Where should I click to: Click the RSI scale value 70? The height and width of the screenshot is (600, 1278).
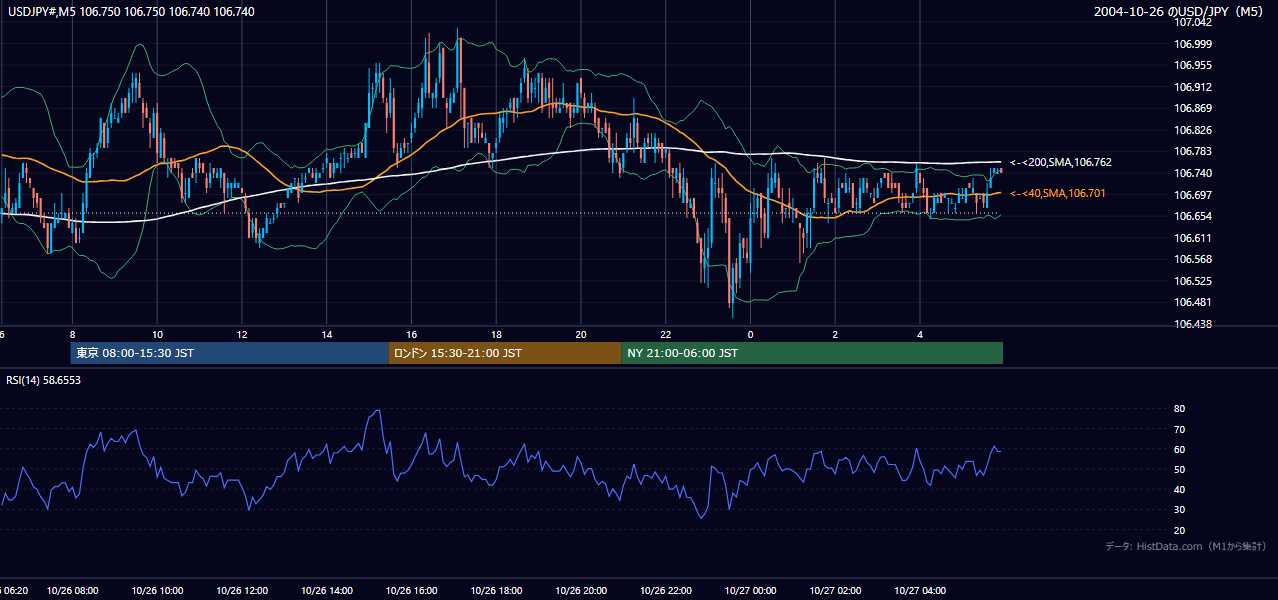coord(1179,429)
